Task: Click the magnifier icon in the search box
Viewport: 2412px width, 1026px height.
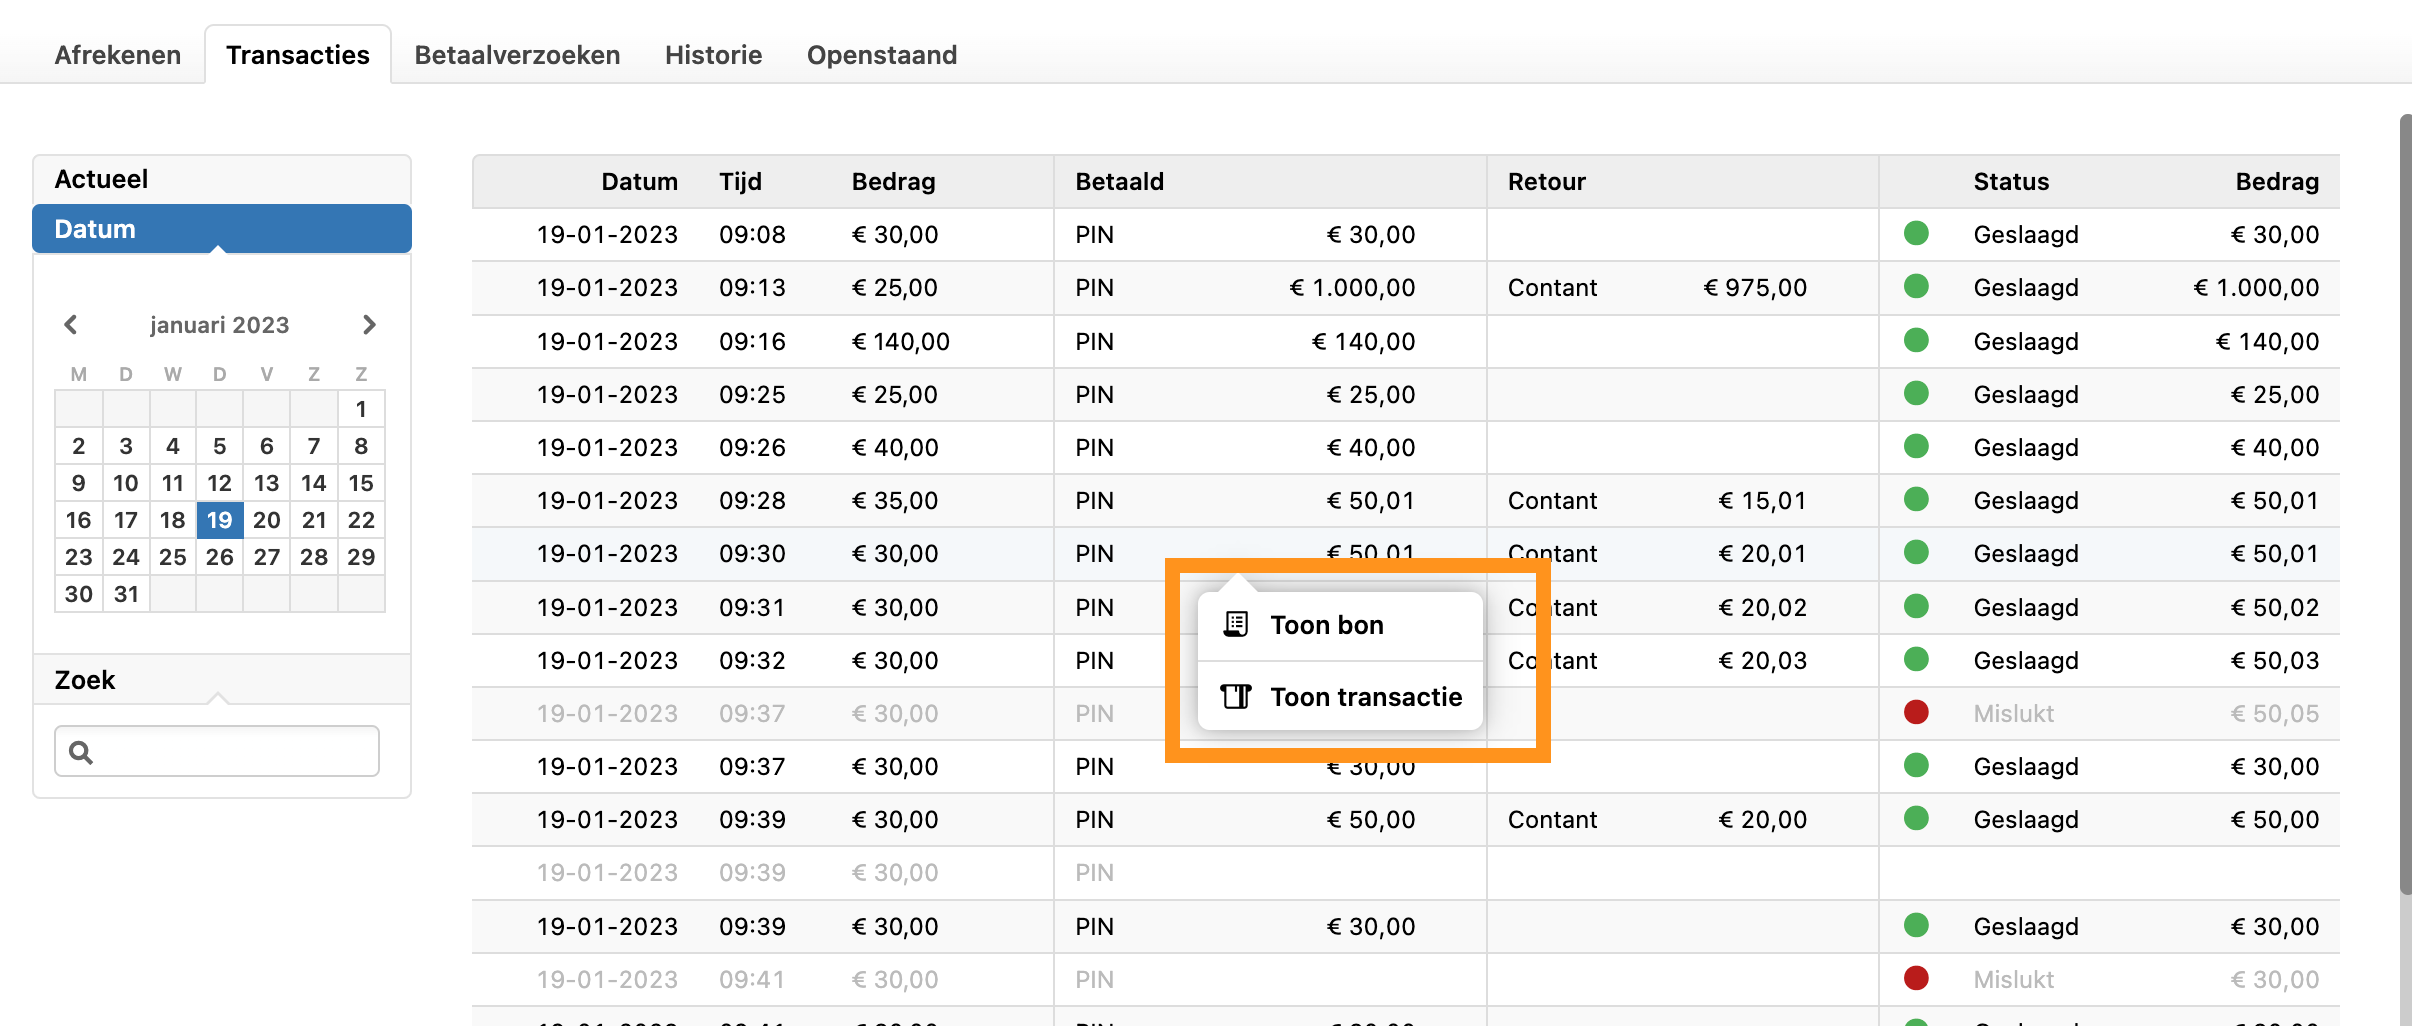Action: (81, 752)
